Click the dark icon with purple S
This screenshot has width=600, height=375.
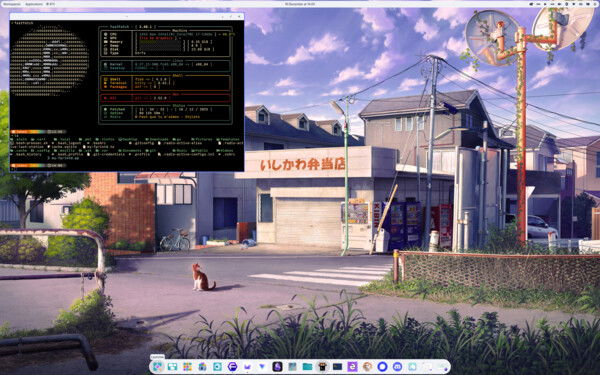(277, 367)
